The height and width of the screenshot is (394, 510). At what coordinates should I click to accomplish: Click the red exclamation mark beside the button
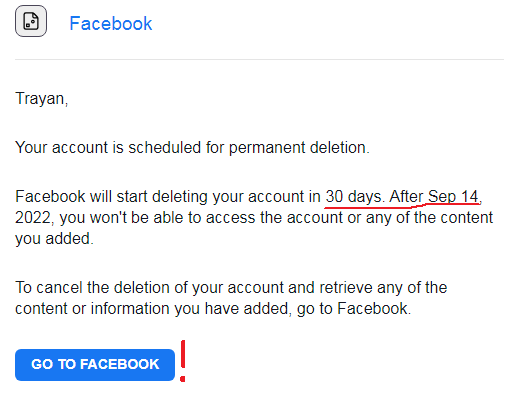coord(183,361)
